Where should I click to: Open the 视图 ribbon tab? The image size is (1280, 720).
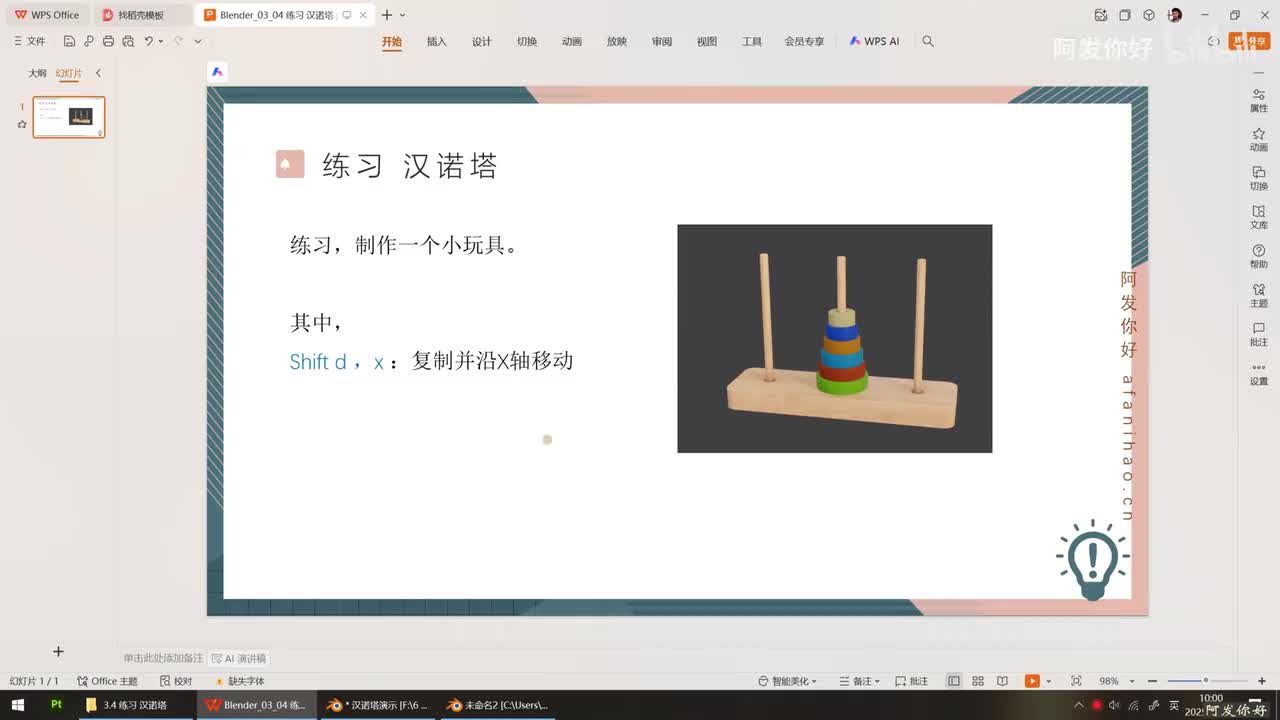pyautogui.click(x=707, y=41)
